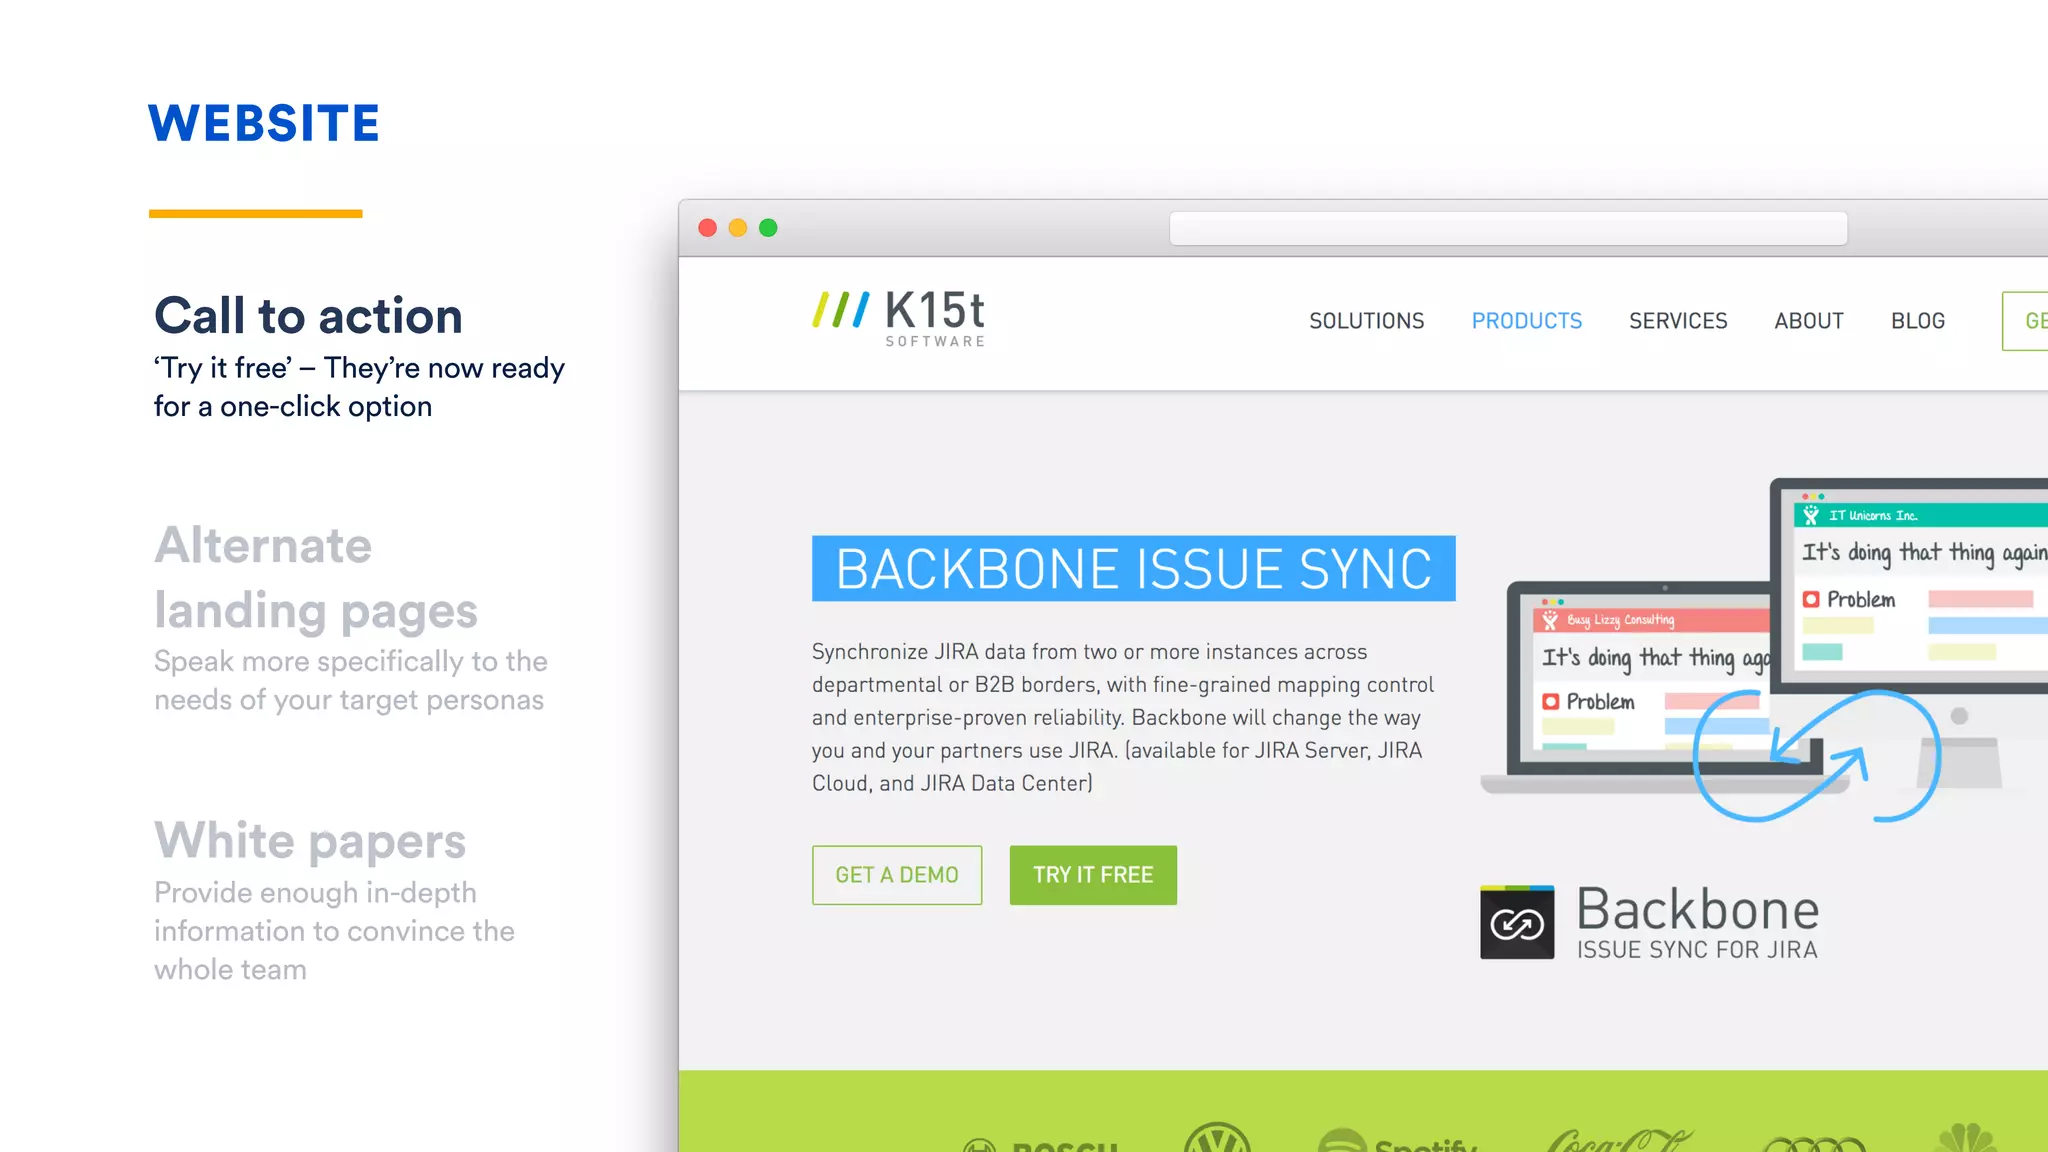The image size is (2048, 1152).
Task: Click the 'Alternate landing pages' heading
Action: tap(316, 577)
